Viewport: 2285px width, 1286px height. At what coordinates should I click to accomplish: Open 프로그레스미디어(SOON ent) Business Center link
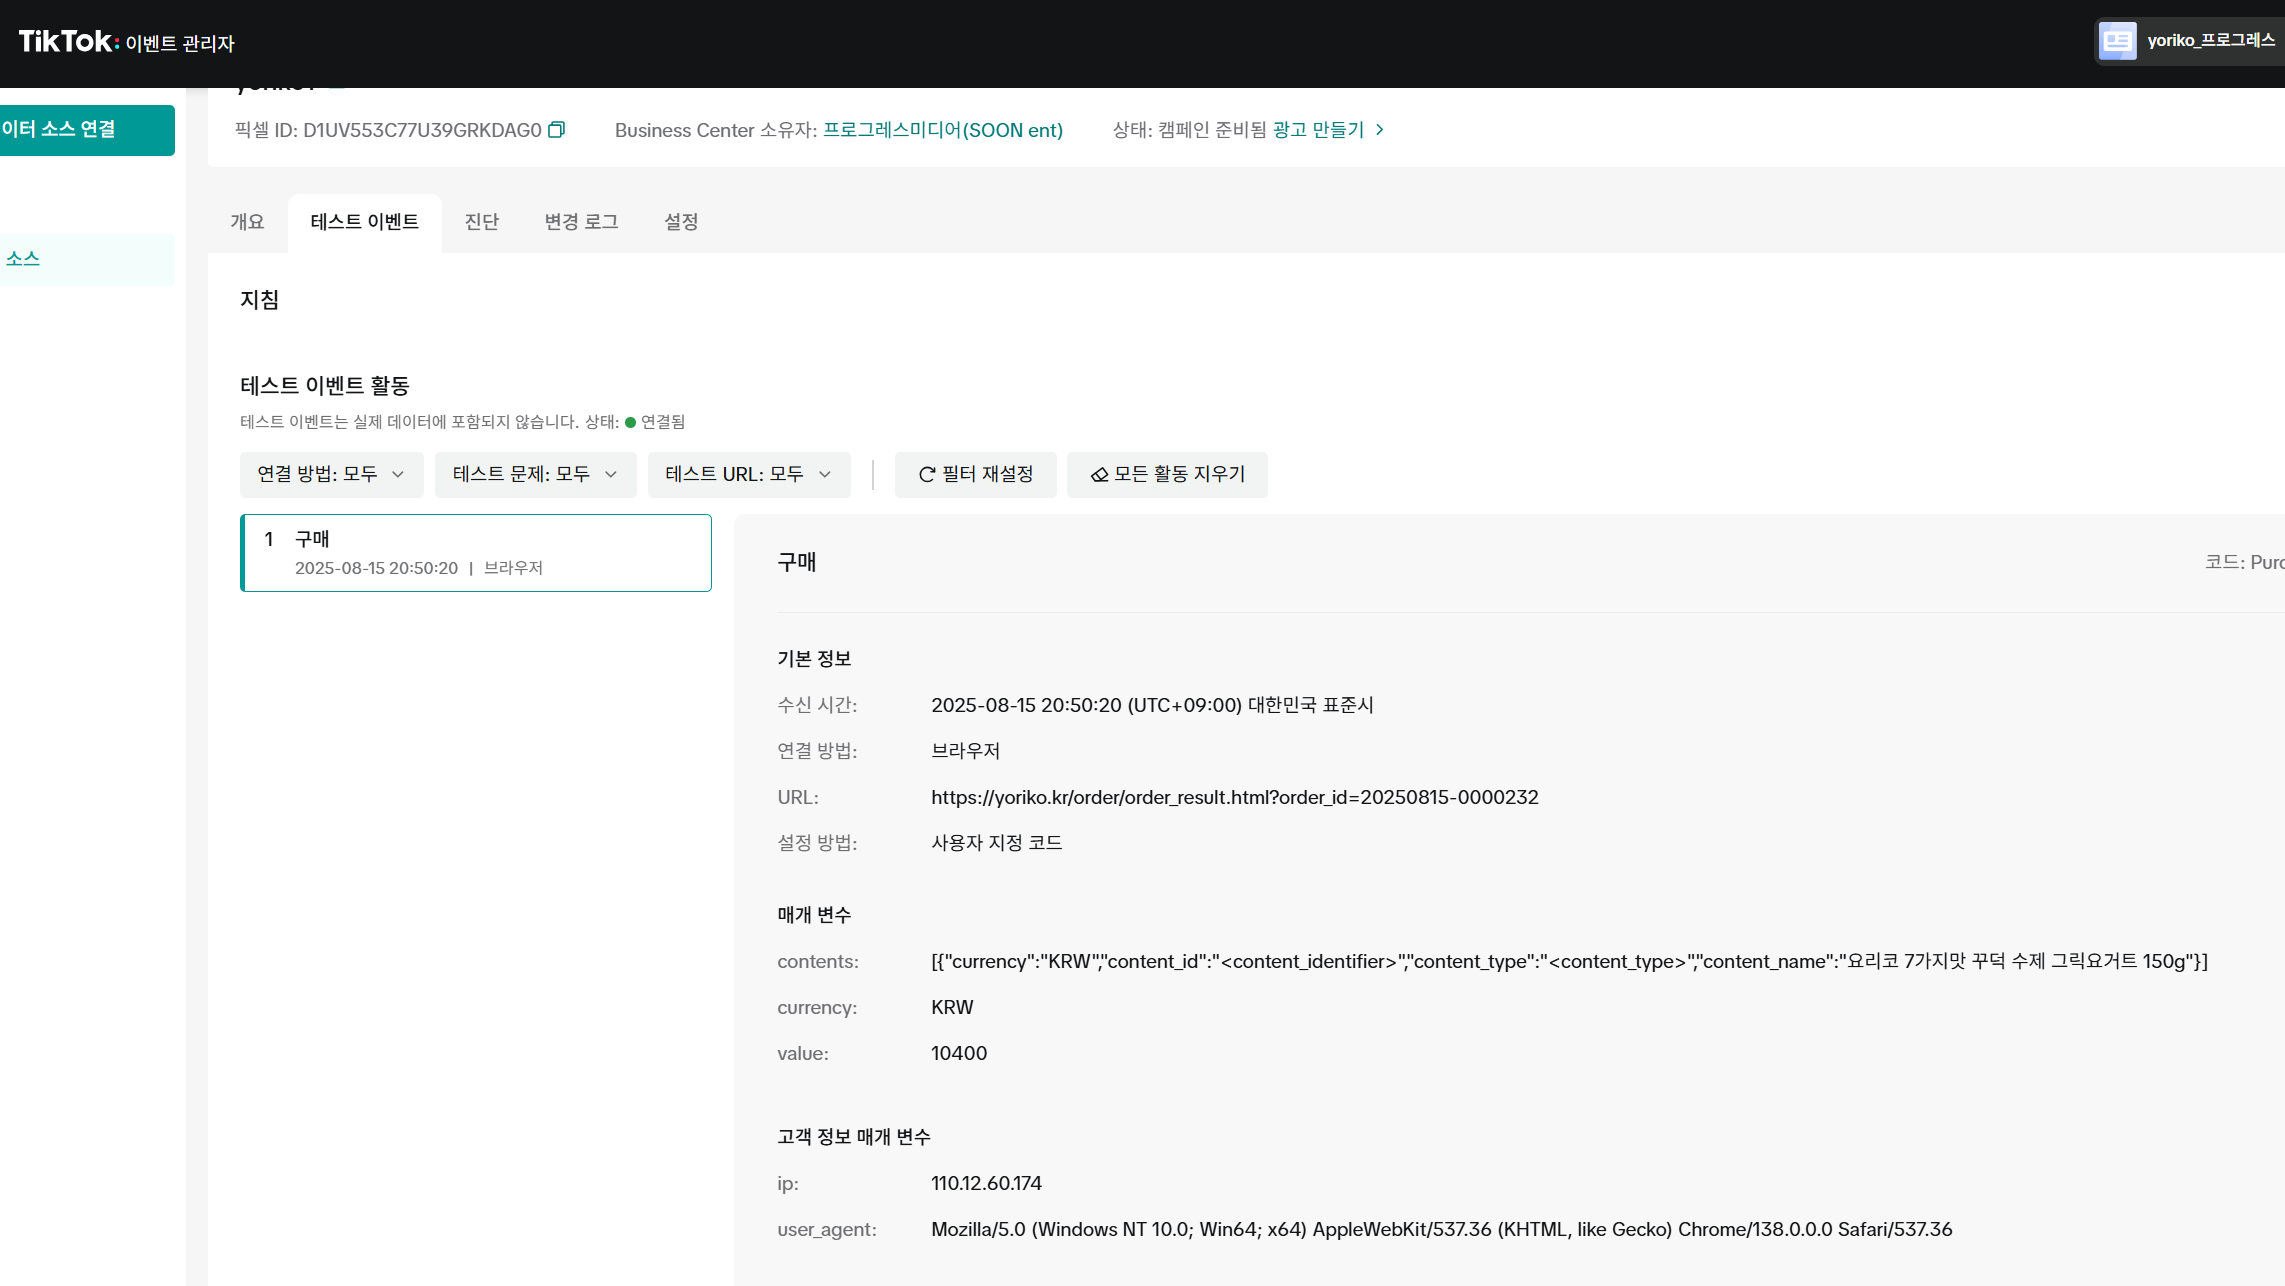coord(942,130)
